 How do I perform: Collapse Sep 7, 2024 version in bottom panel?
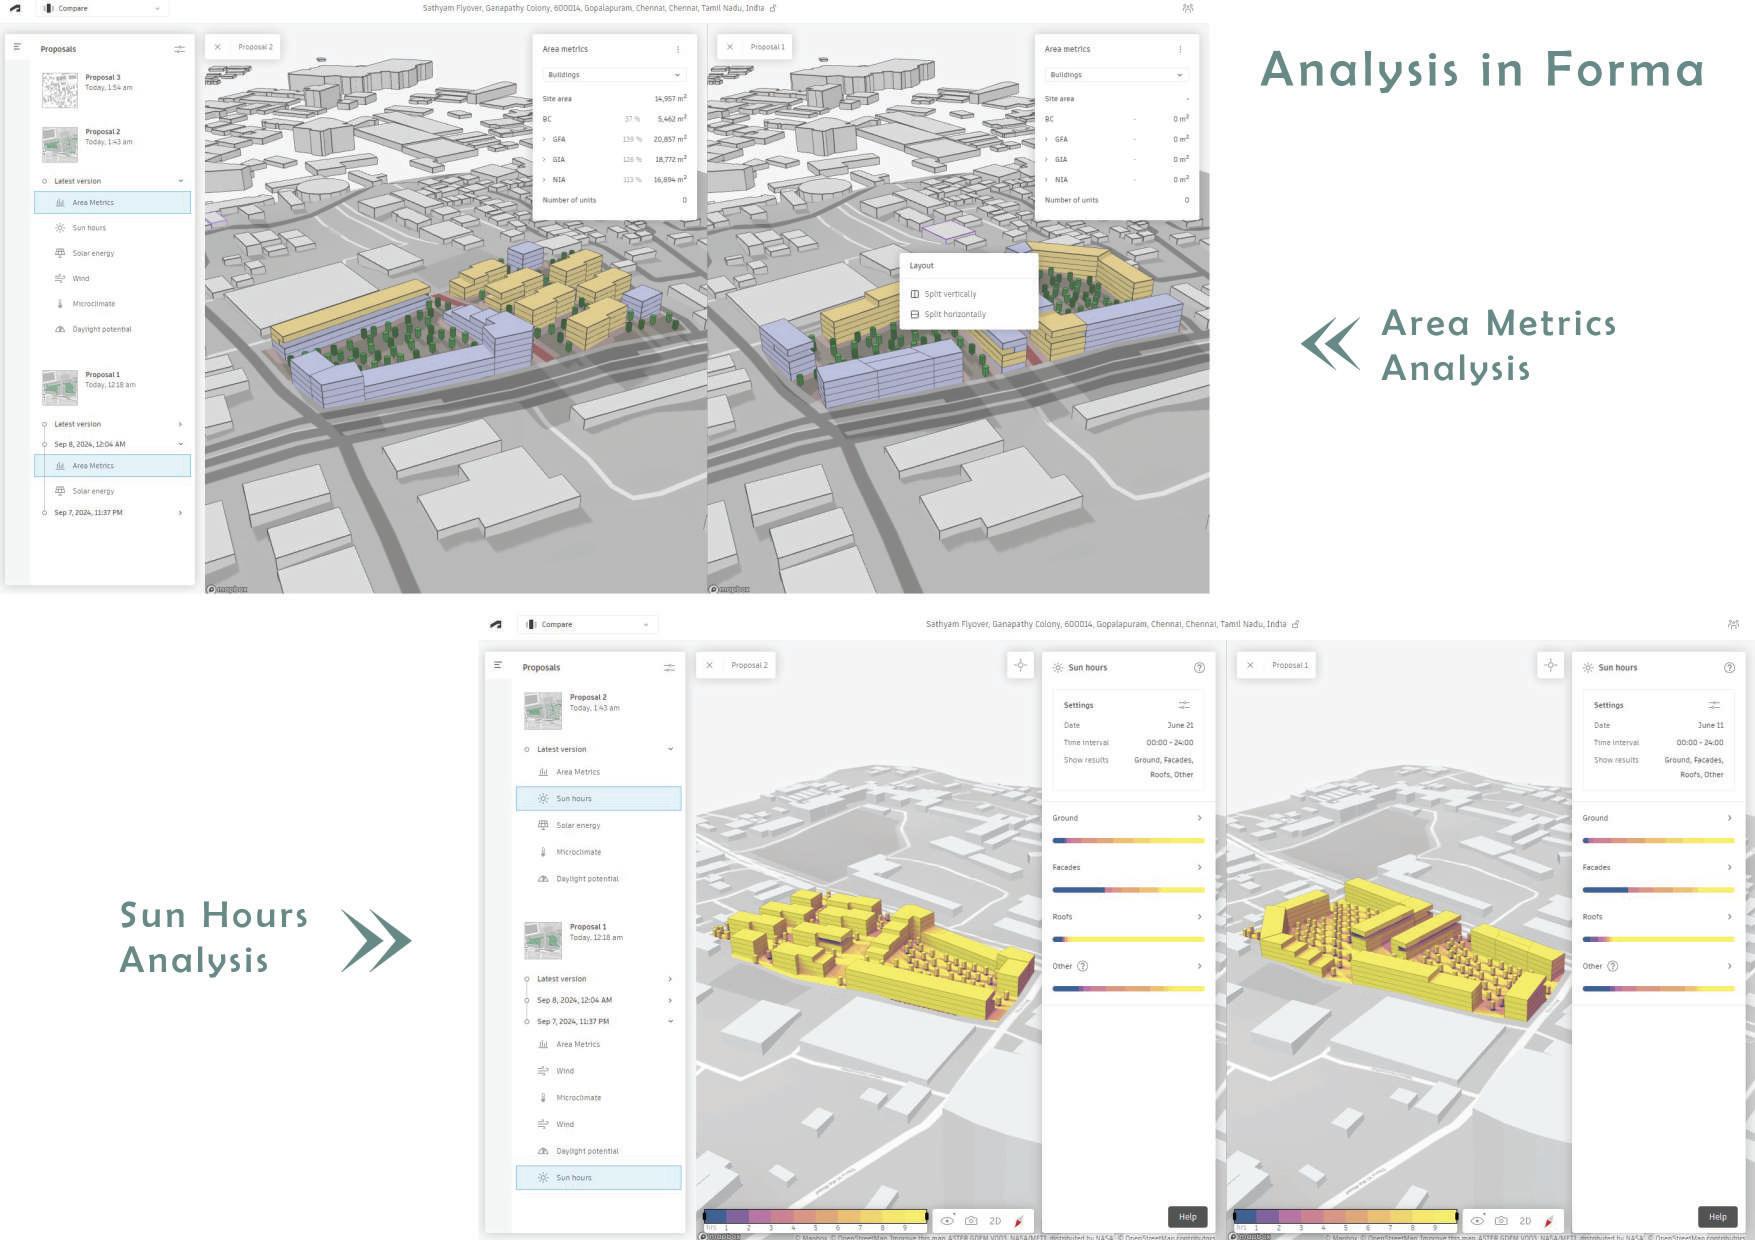(670, 1021)
